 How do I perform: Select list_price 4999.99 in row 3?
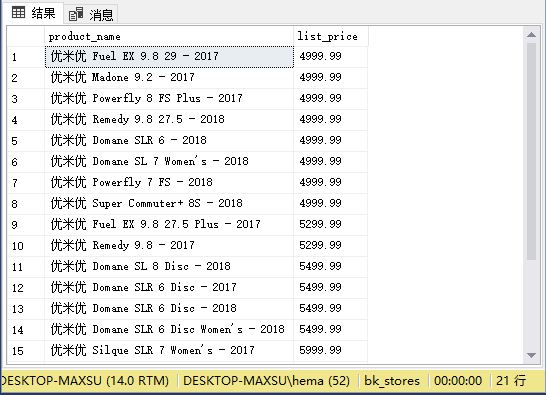[x=330, y=99]
